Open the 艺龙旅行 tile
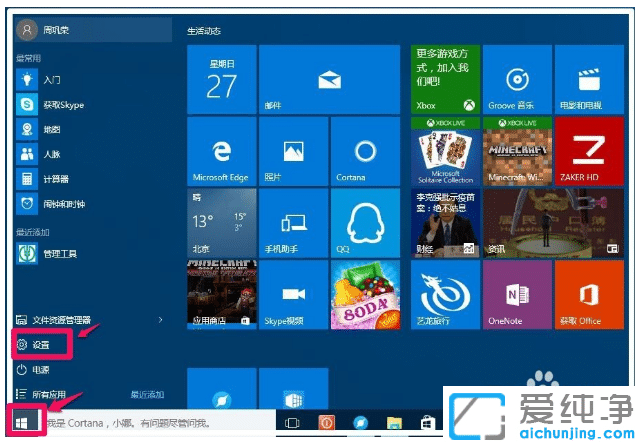Viewport: 643px width, 446px height. [x=445, y=295]
